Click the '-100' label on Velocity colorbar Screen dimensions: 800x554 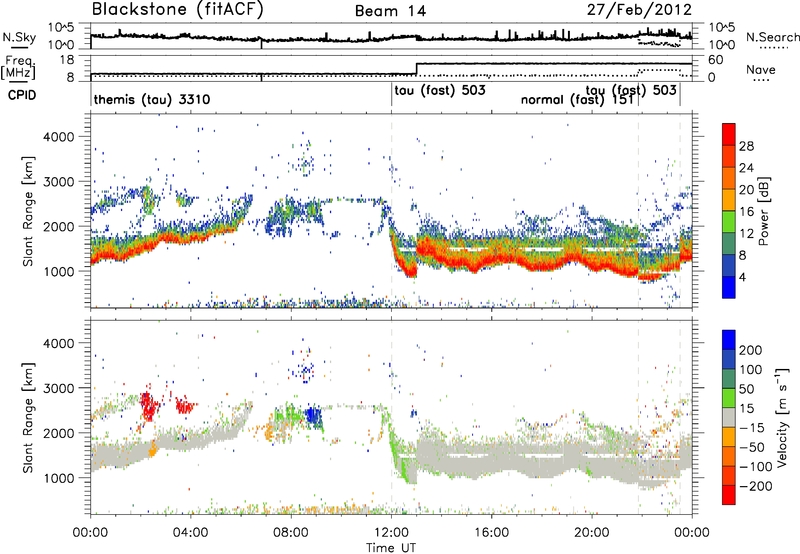pos(756,467)
